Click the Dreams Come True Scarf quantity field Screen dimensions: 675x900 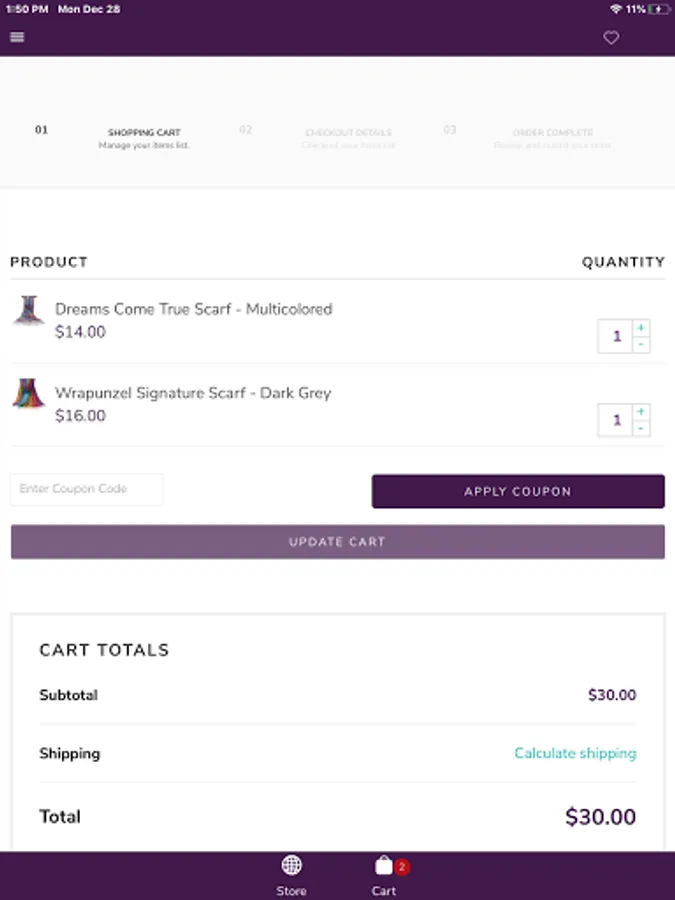(616, 336)
